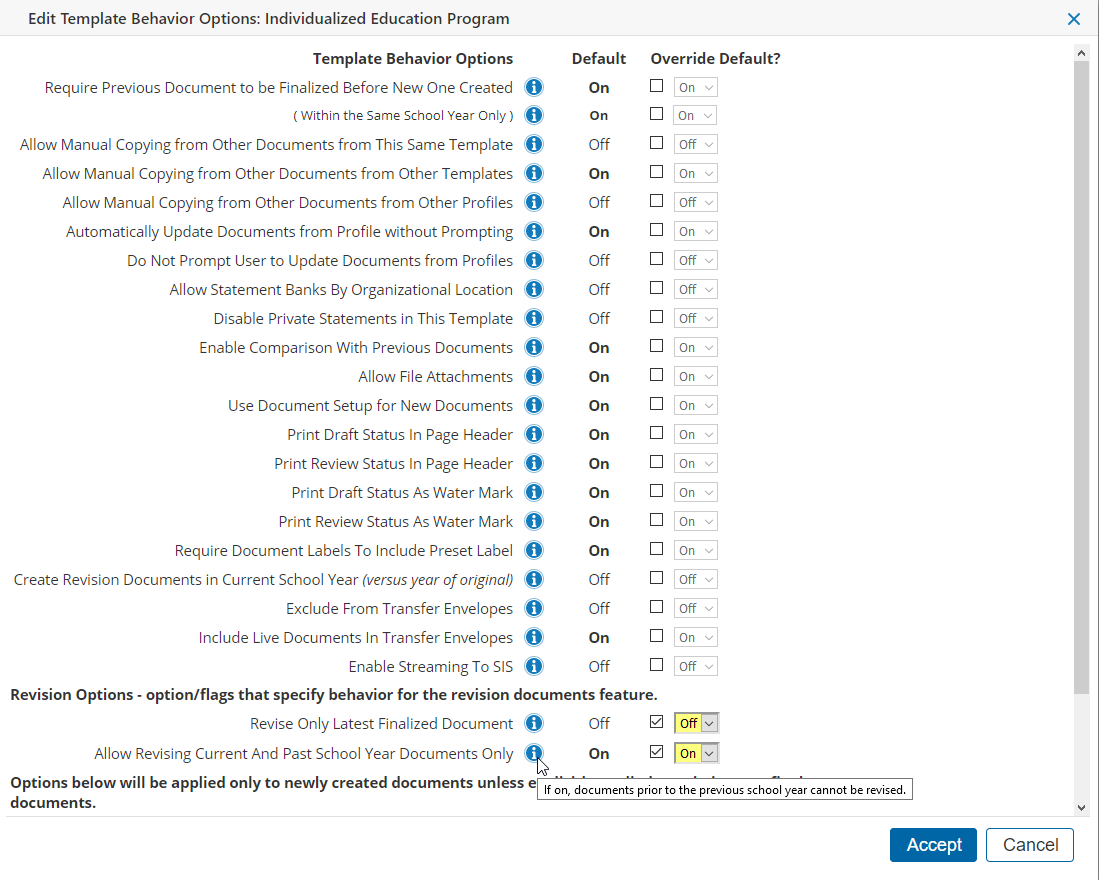View info for Exclude From Transfer Envelopes
This screenshot has height=880, width=1099.
click(533, 608)
